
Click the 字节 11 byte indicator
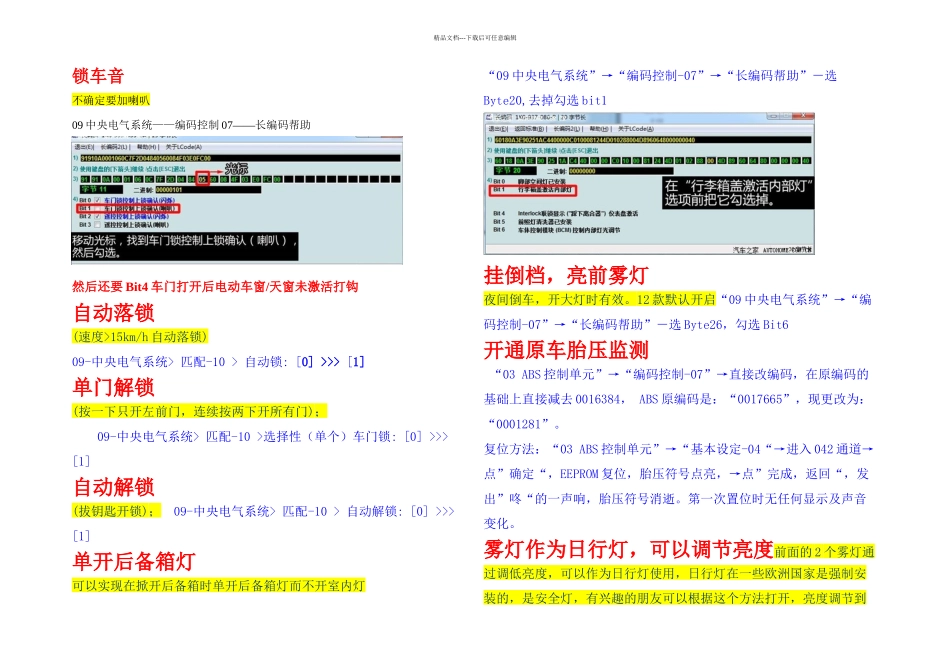[x=101, y=190]
